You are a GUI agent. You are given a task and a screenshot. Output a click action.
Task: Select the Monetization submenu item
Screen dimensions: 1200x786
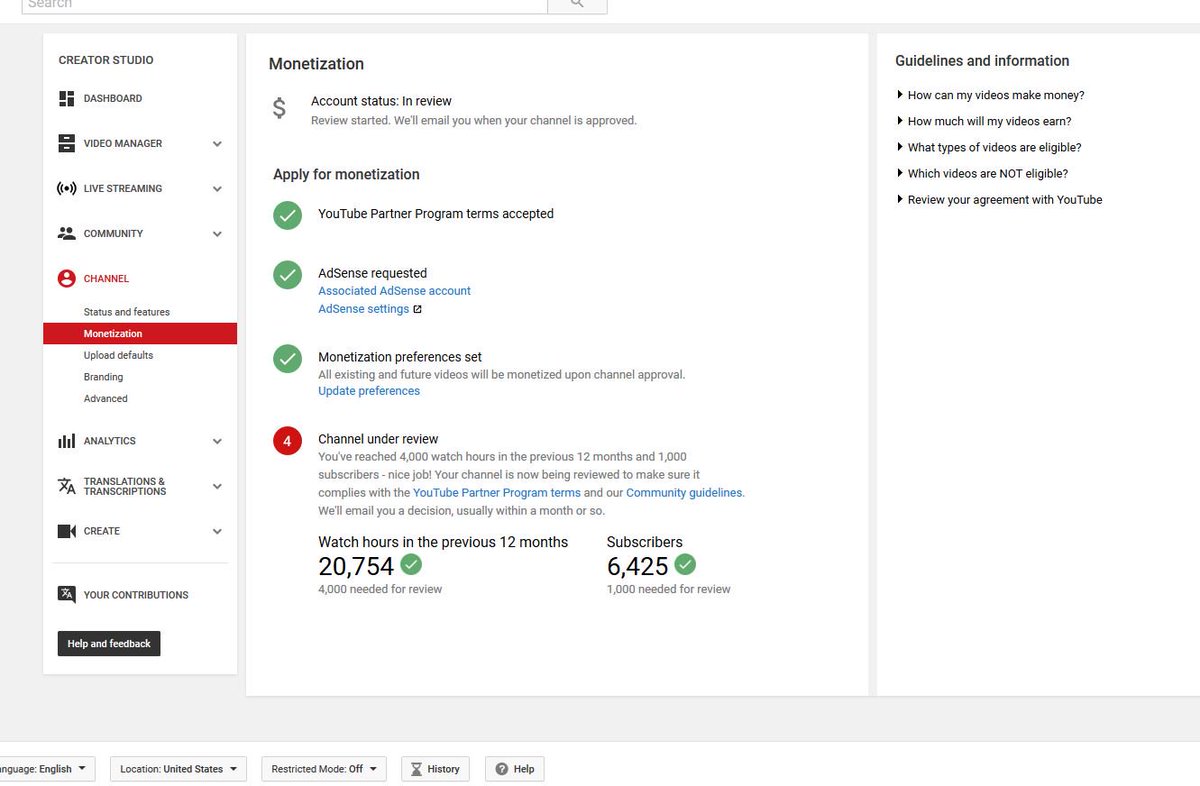click(140, 334)
